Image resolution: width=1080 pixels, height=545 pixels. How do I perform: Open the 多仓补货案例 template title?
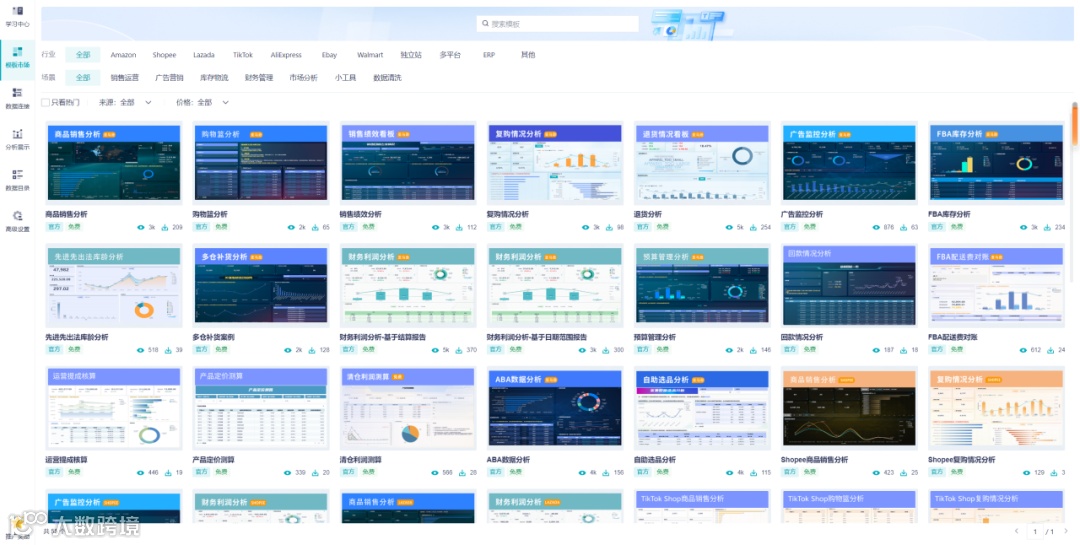(214, 338)
